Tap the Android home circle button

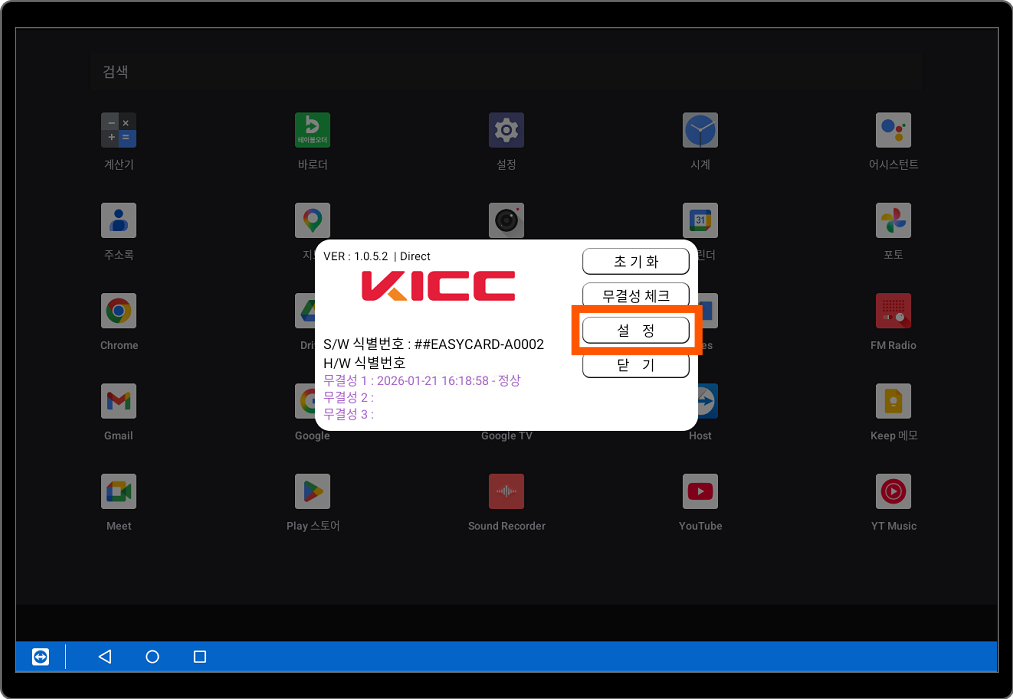pyautogui.click(x=152, y=656)
